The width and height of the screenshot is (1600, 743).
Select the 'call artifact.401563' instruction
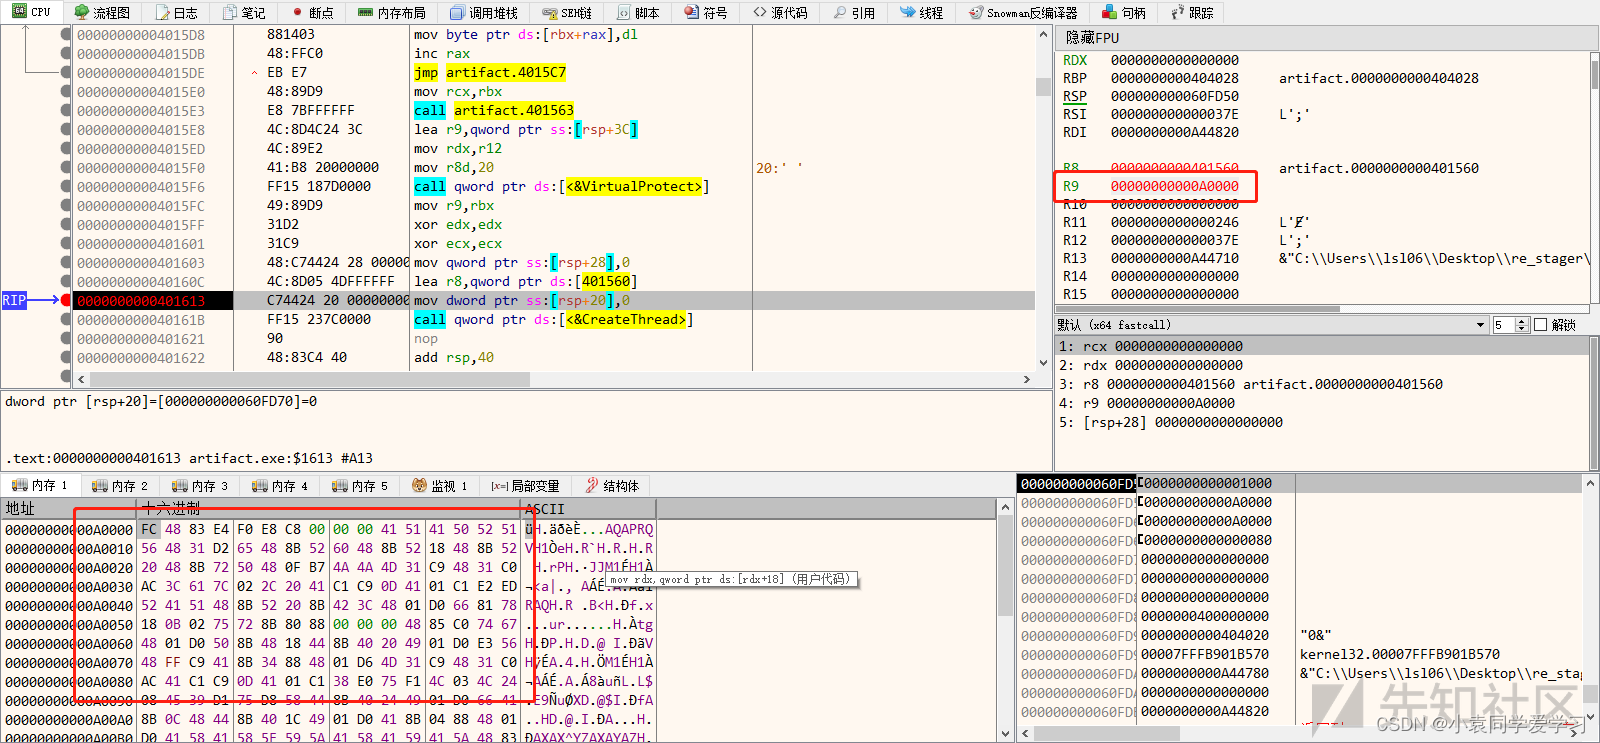pos(494,110)
